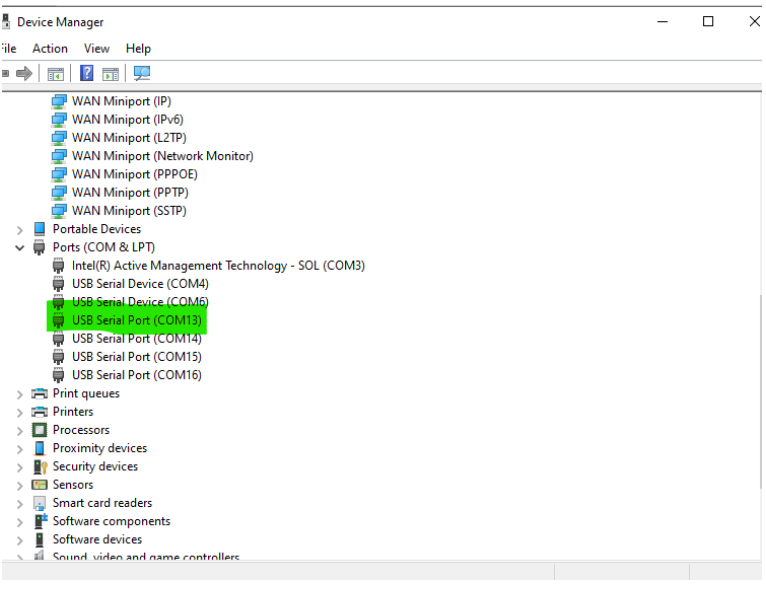Click the port icon of USB Serial Port (COM16)
The height and width of the screenshot is (589, 766).
58,376
